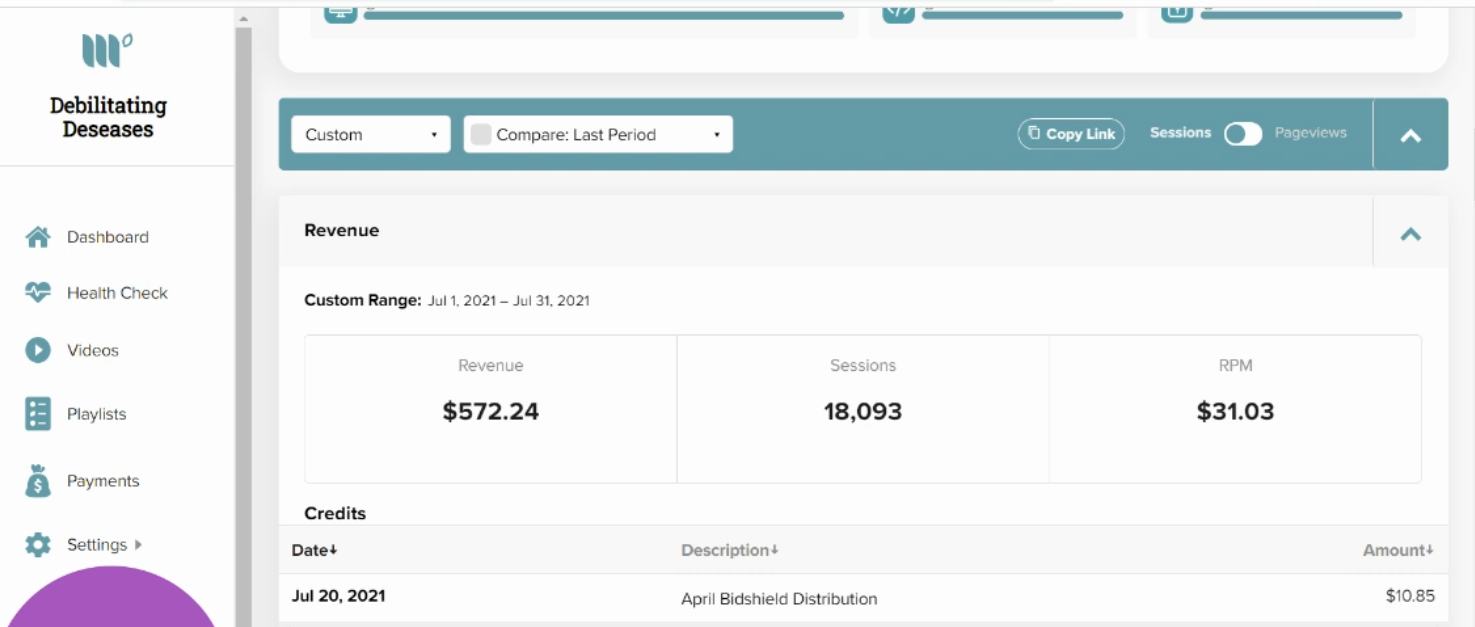
Task: Click the sidebar vertical scrollbar
Action: tap(243, 327)
